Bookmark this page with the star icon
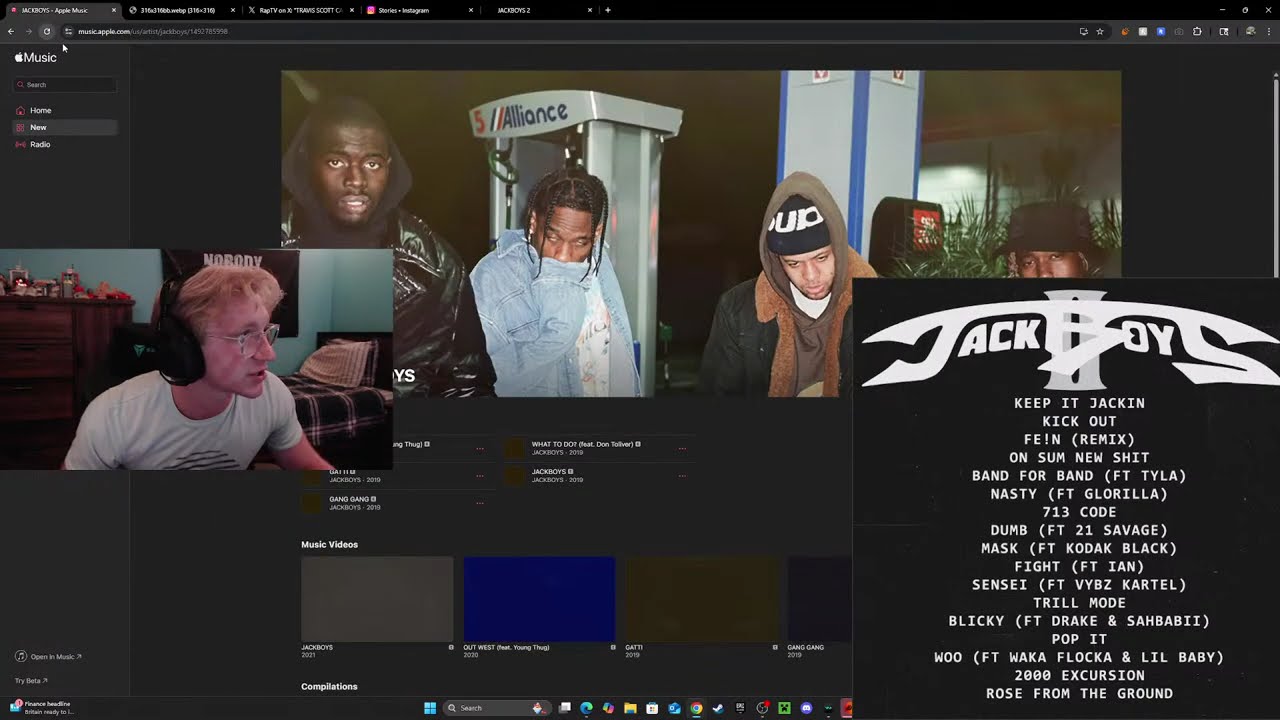1280x720 pixels. [1100, 31]
